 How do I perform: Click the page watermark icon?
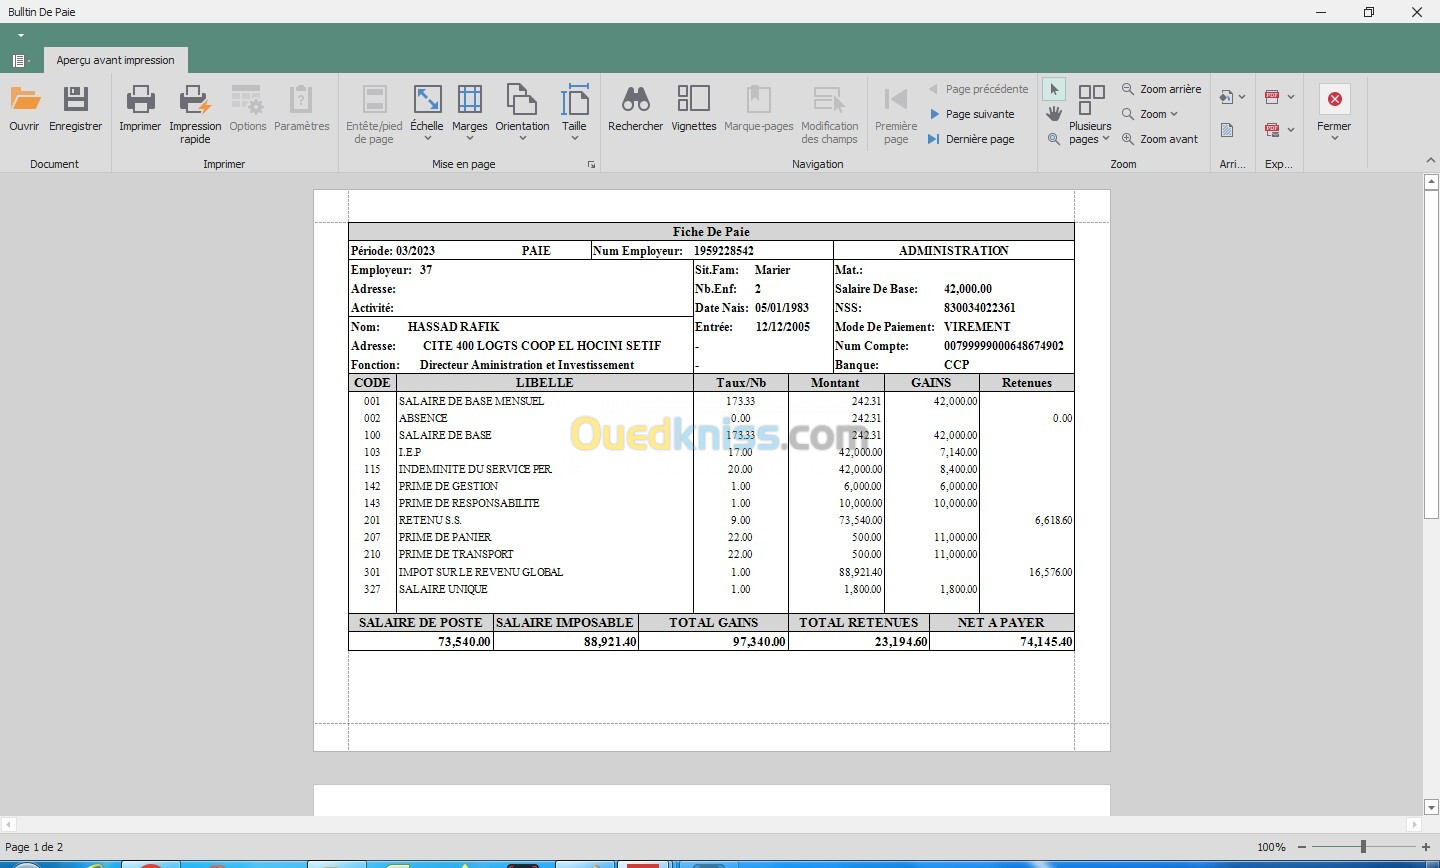tap(1227, 130)
